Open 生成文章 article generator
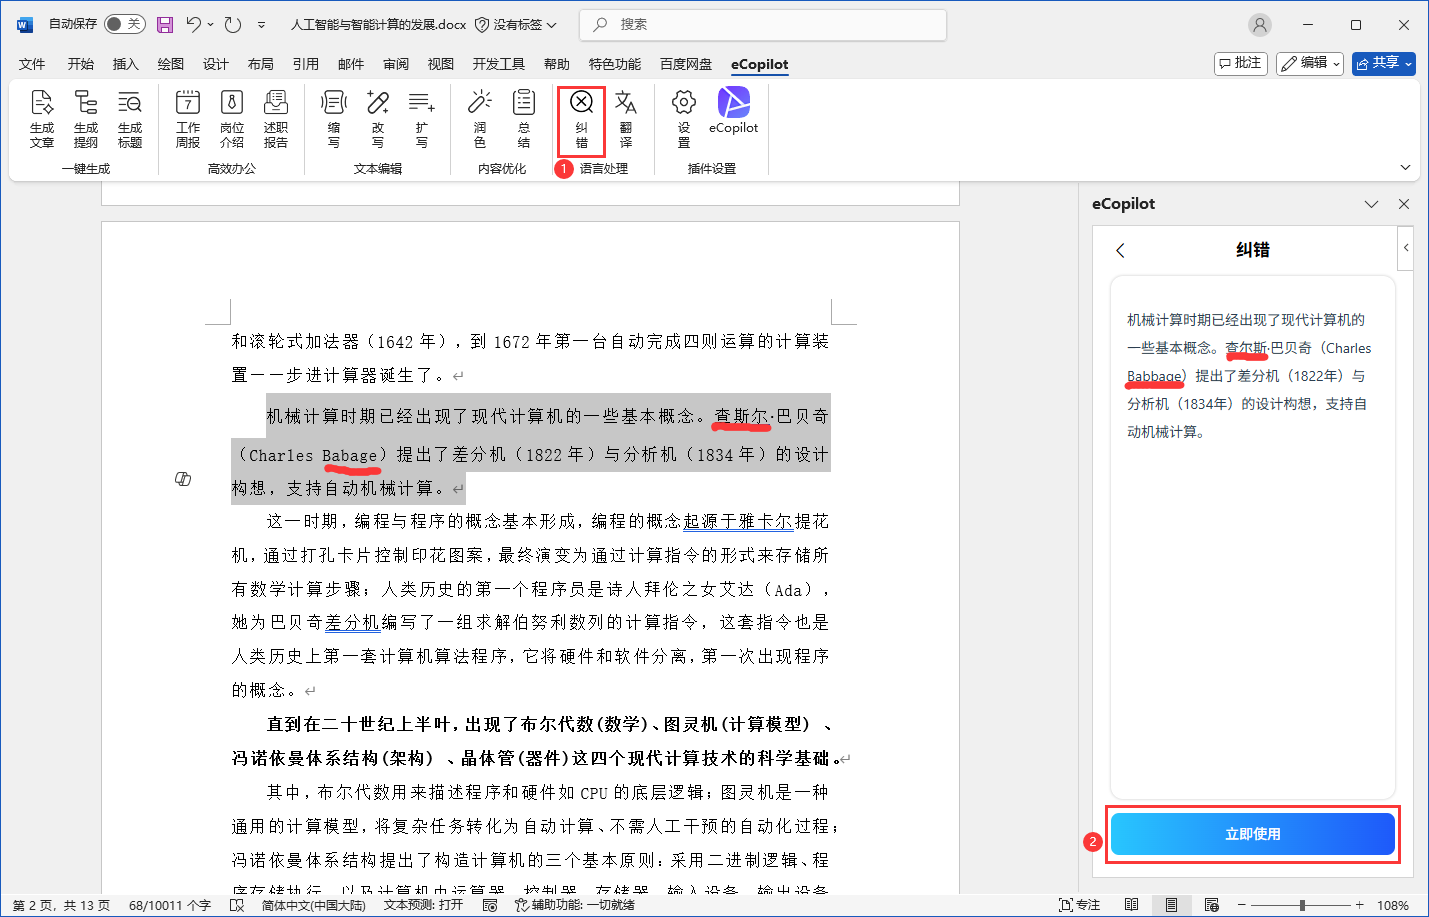 click(42, 118)
